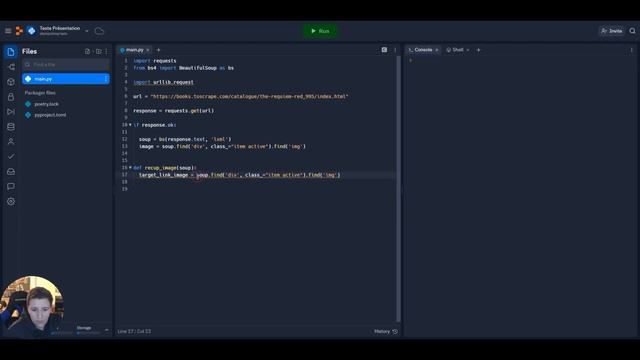This screenshot has height=360, width=640.
Task: Close the Shell tab
Action: [468, 50]
